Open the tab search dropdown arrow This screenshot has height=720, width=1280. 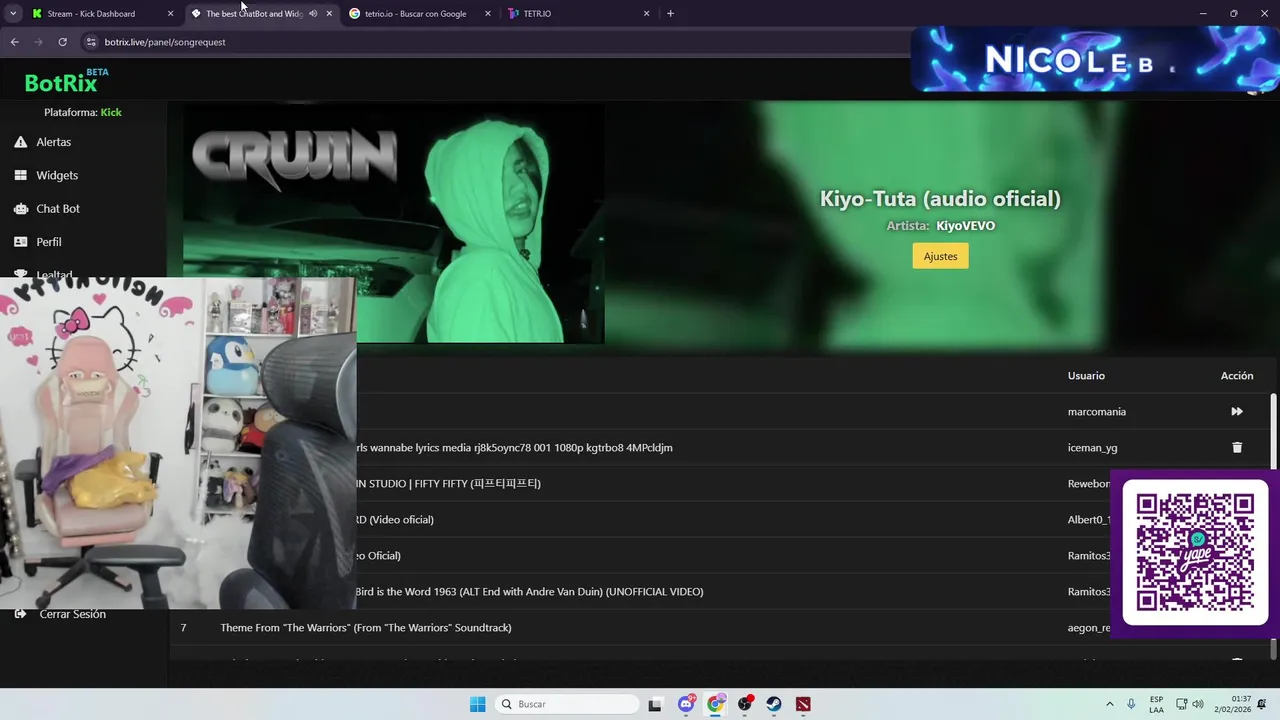click(13, 14)
